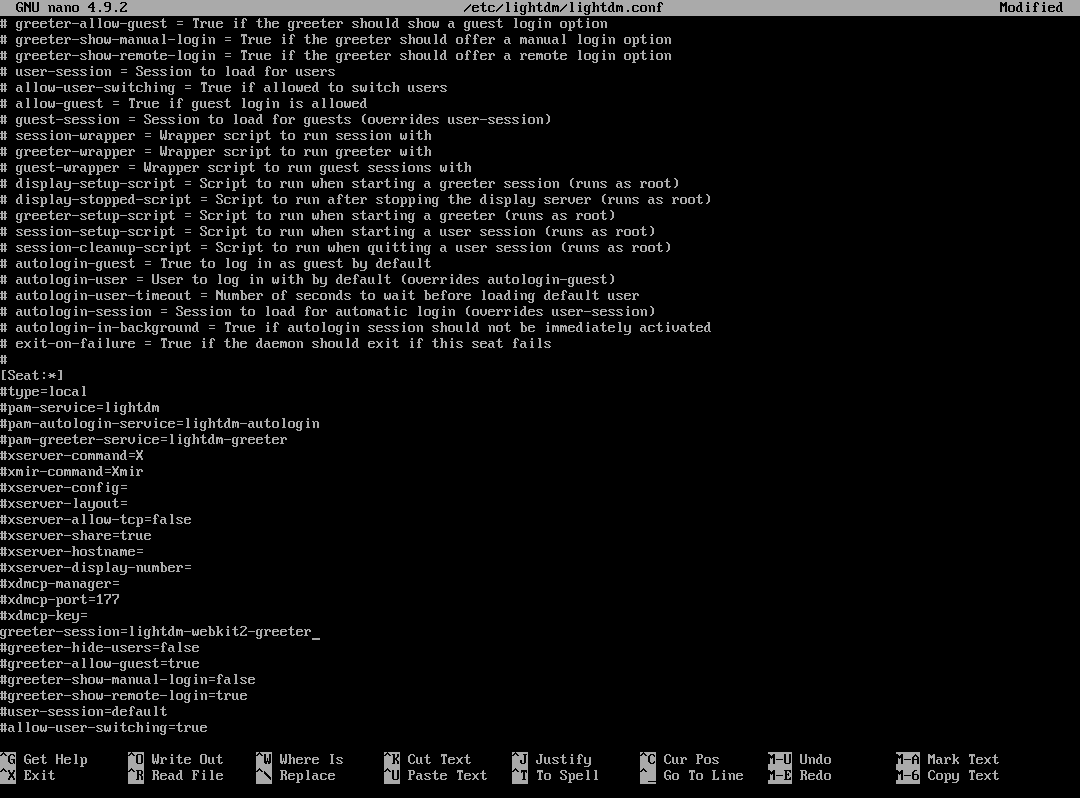This screenshot has width=1080, height=798.
Task: Click the autologin-guest comment line
Action: [216, 263]
